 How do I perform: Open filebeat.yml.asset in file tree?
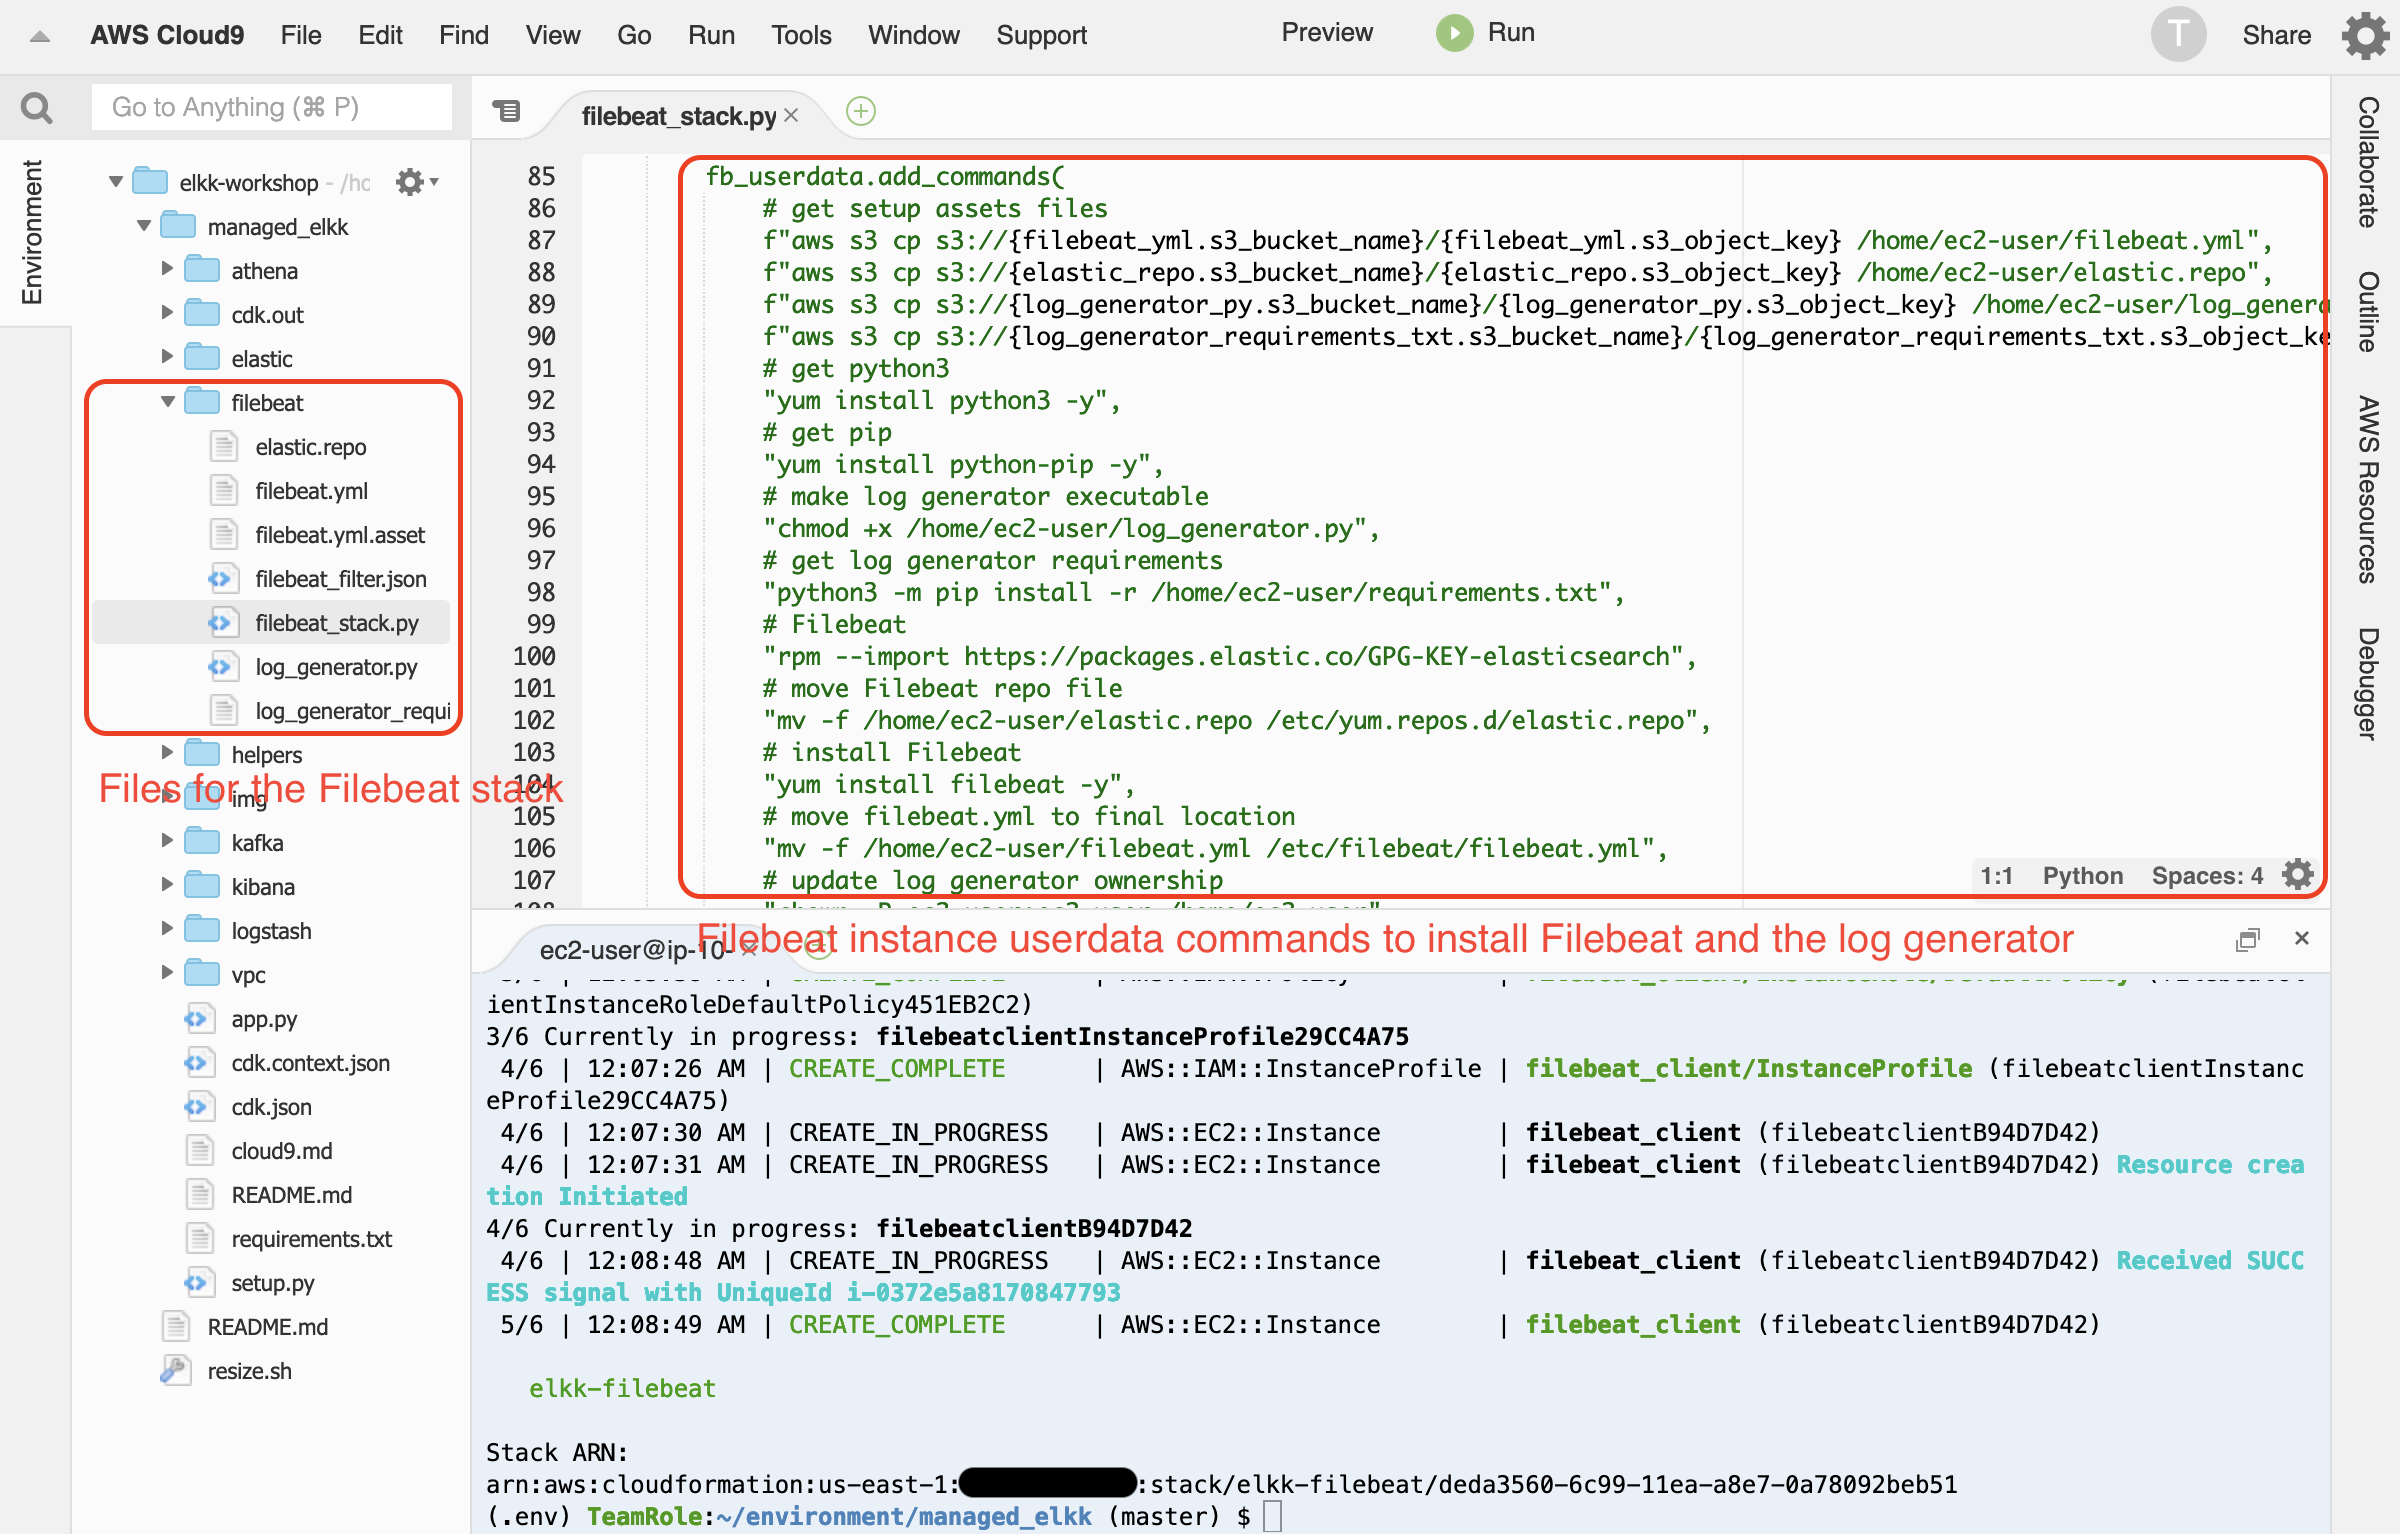click(340, 535)
